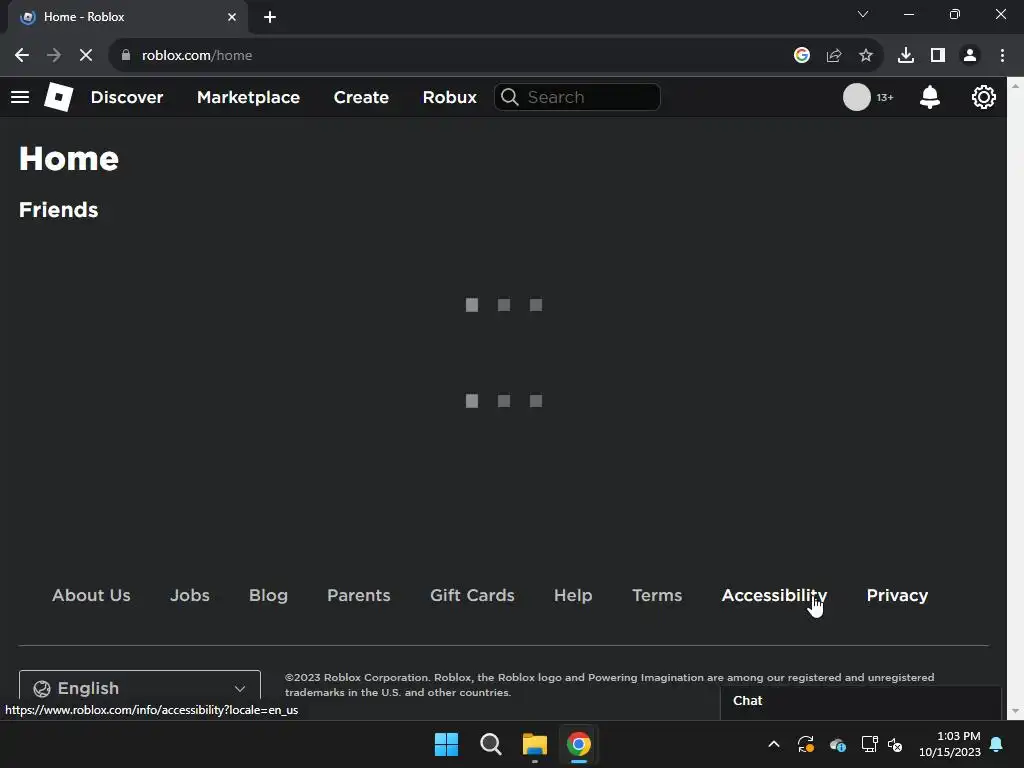
Task: Open Chrome three-dot menu
Action: [x=1002, y=56]
